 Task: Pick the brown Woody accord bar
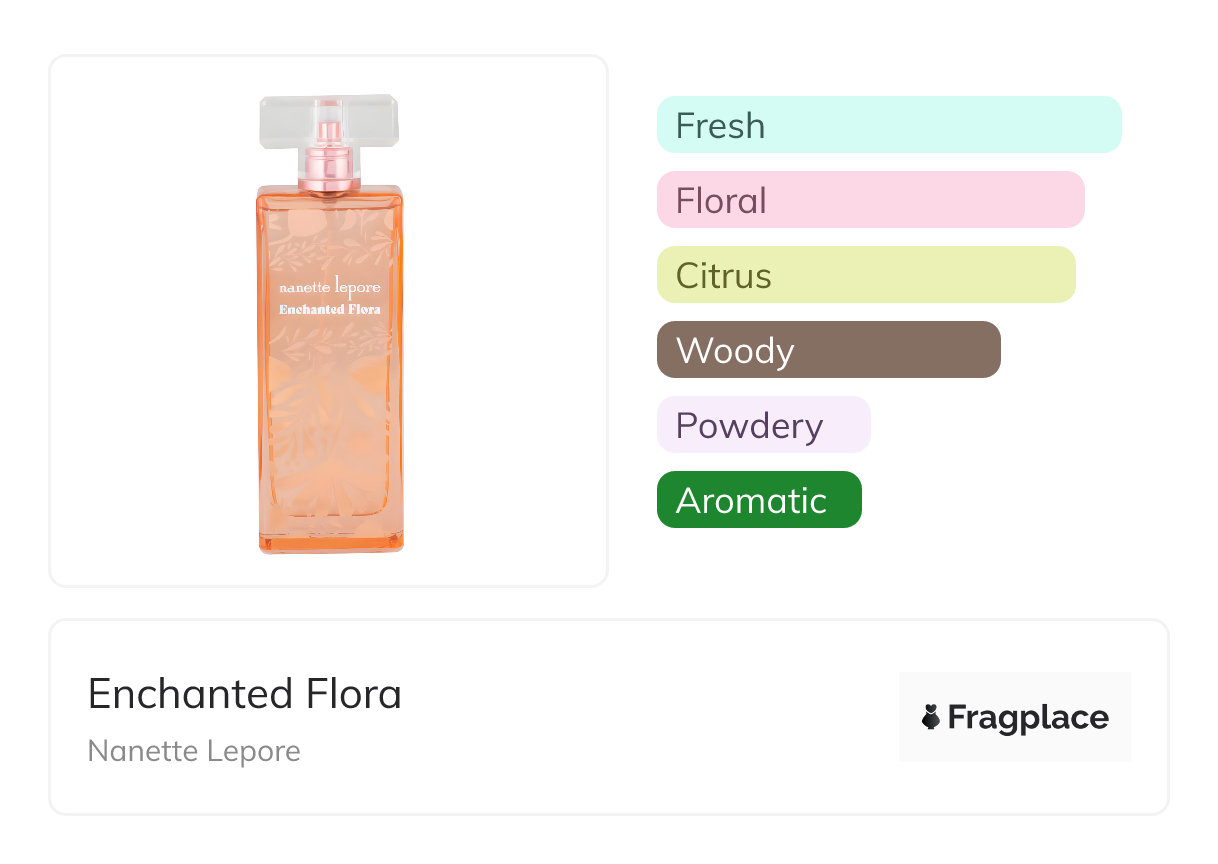click(x=828, y=350)
